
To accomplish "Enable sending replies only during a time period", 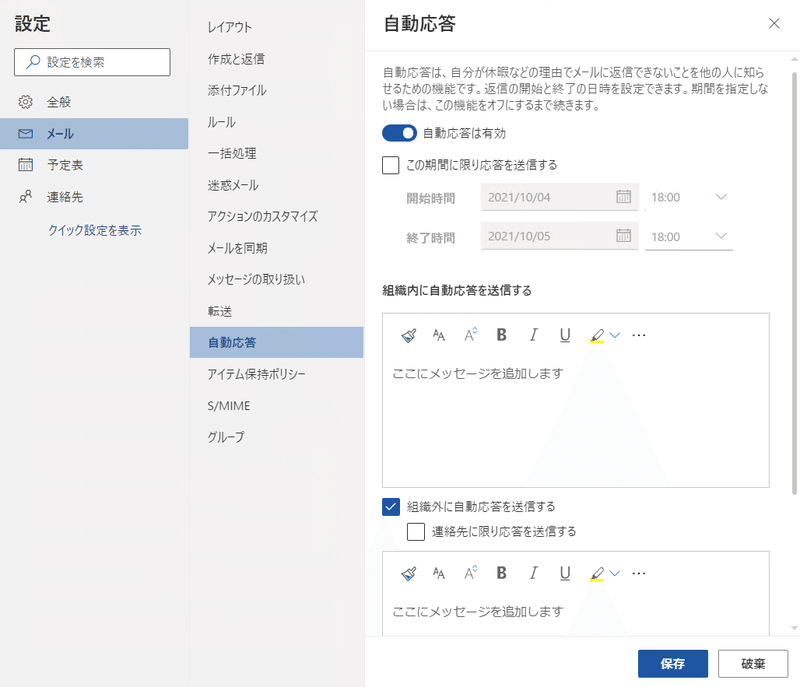I will [390, 164].
